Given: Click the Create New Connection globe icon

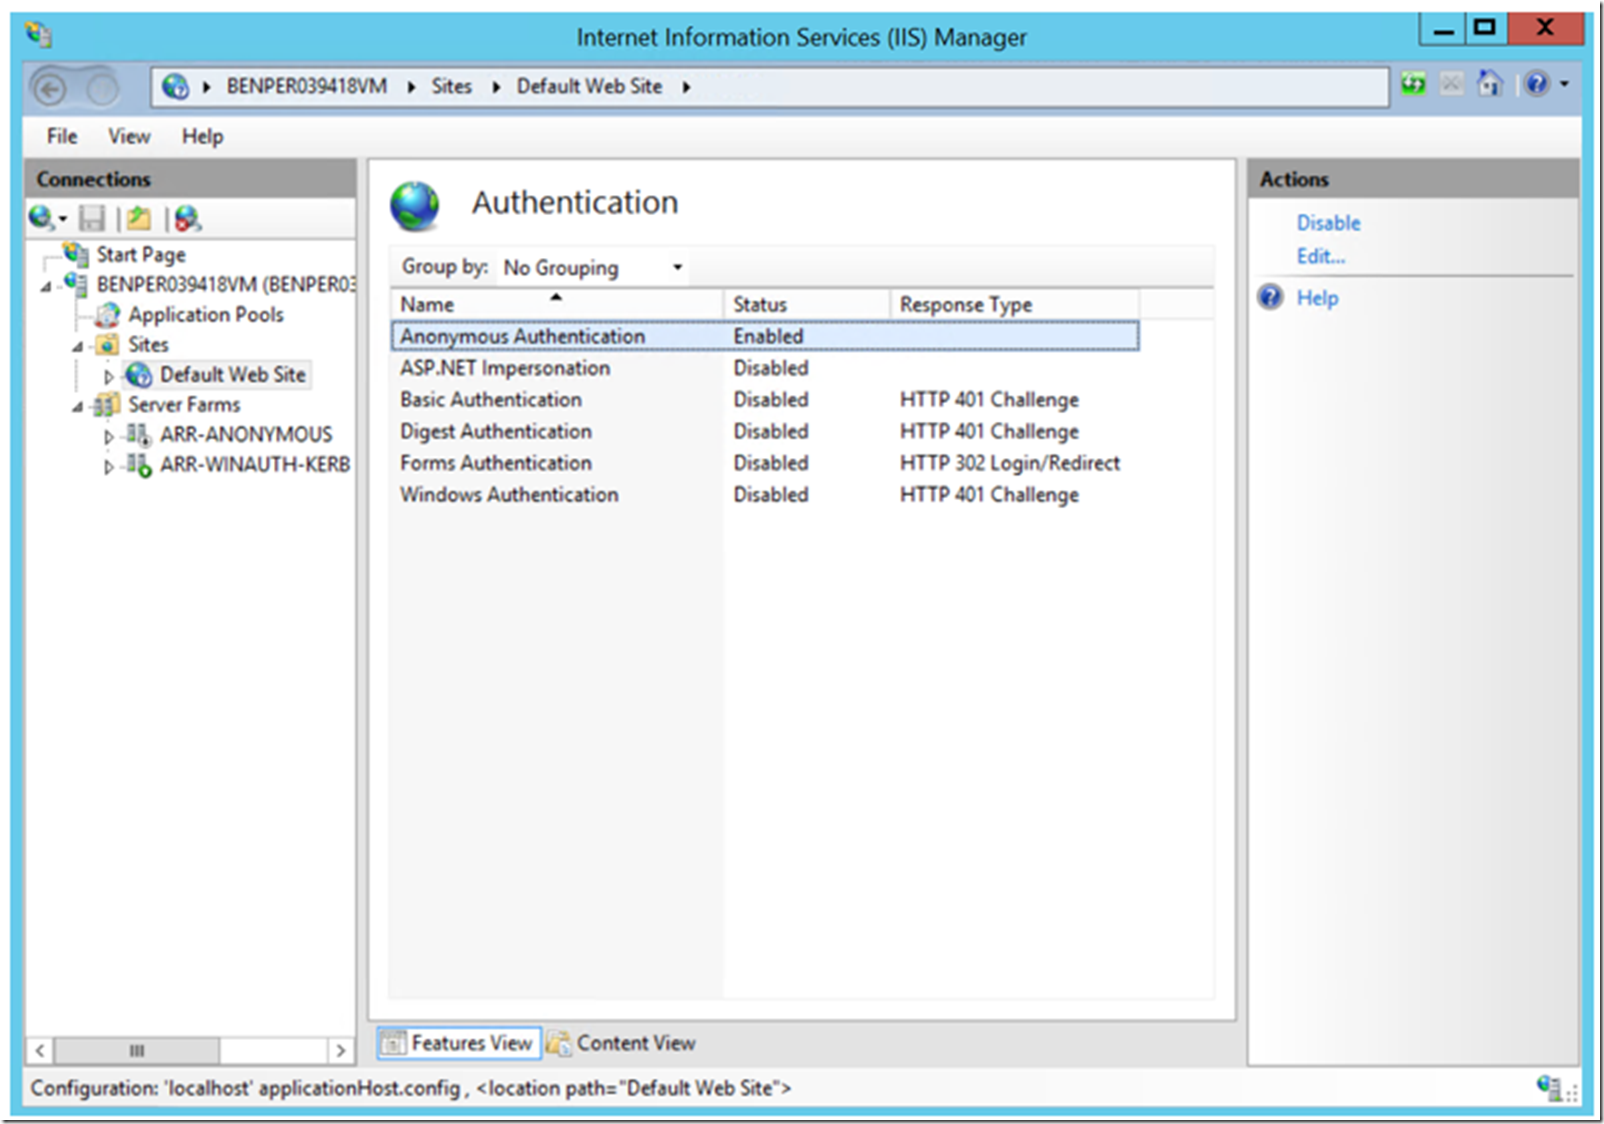Looking at the screenshot, I should coord(42,218).
